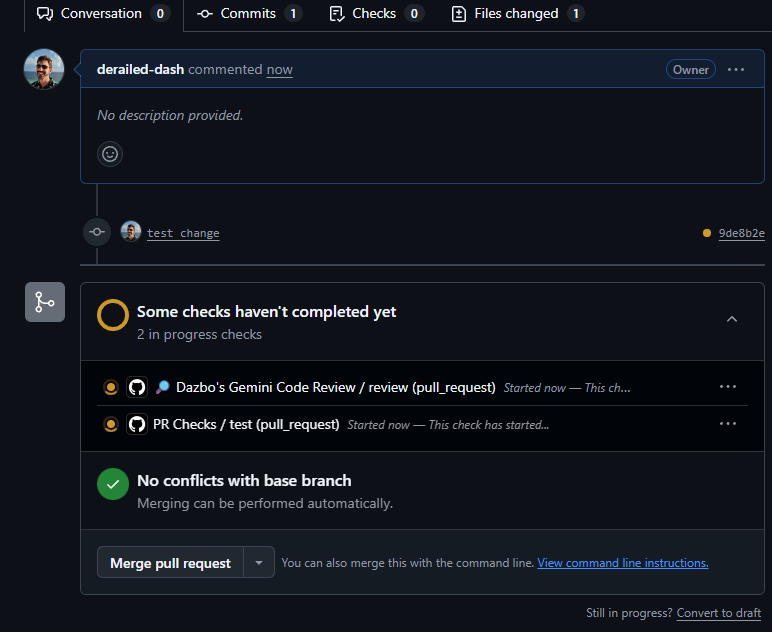Open options menu for PR Checks row
The height and width of the screenshot is (632, 772).
click(x=728, y=424)
